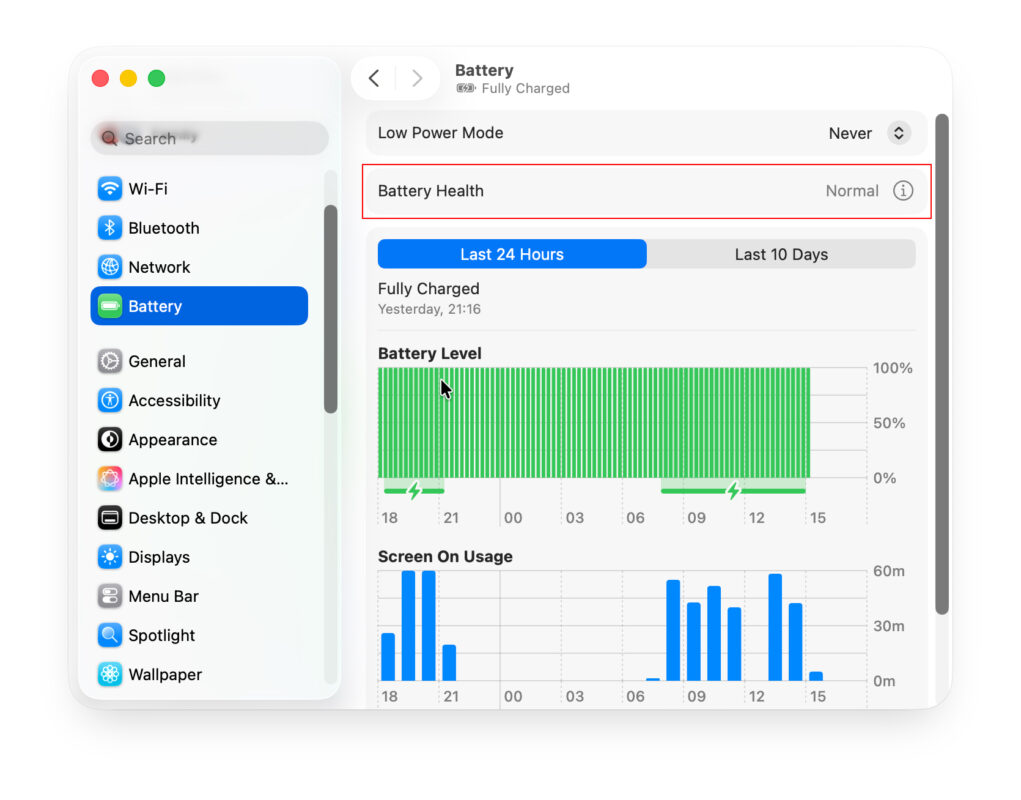Open Bluetooth settings via its icon
Viewport: 1021px width, 800px height.
(x=110, y=227)
